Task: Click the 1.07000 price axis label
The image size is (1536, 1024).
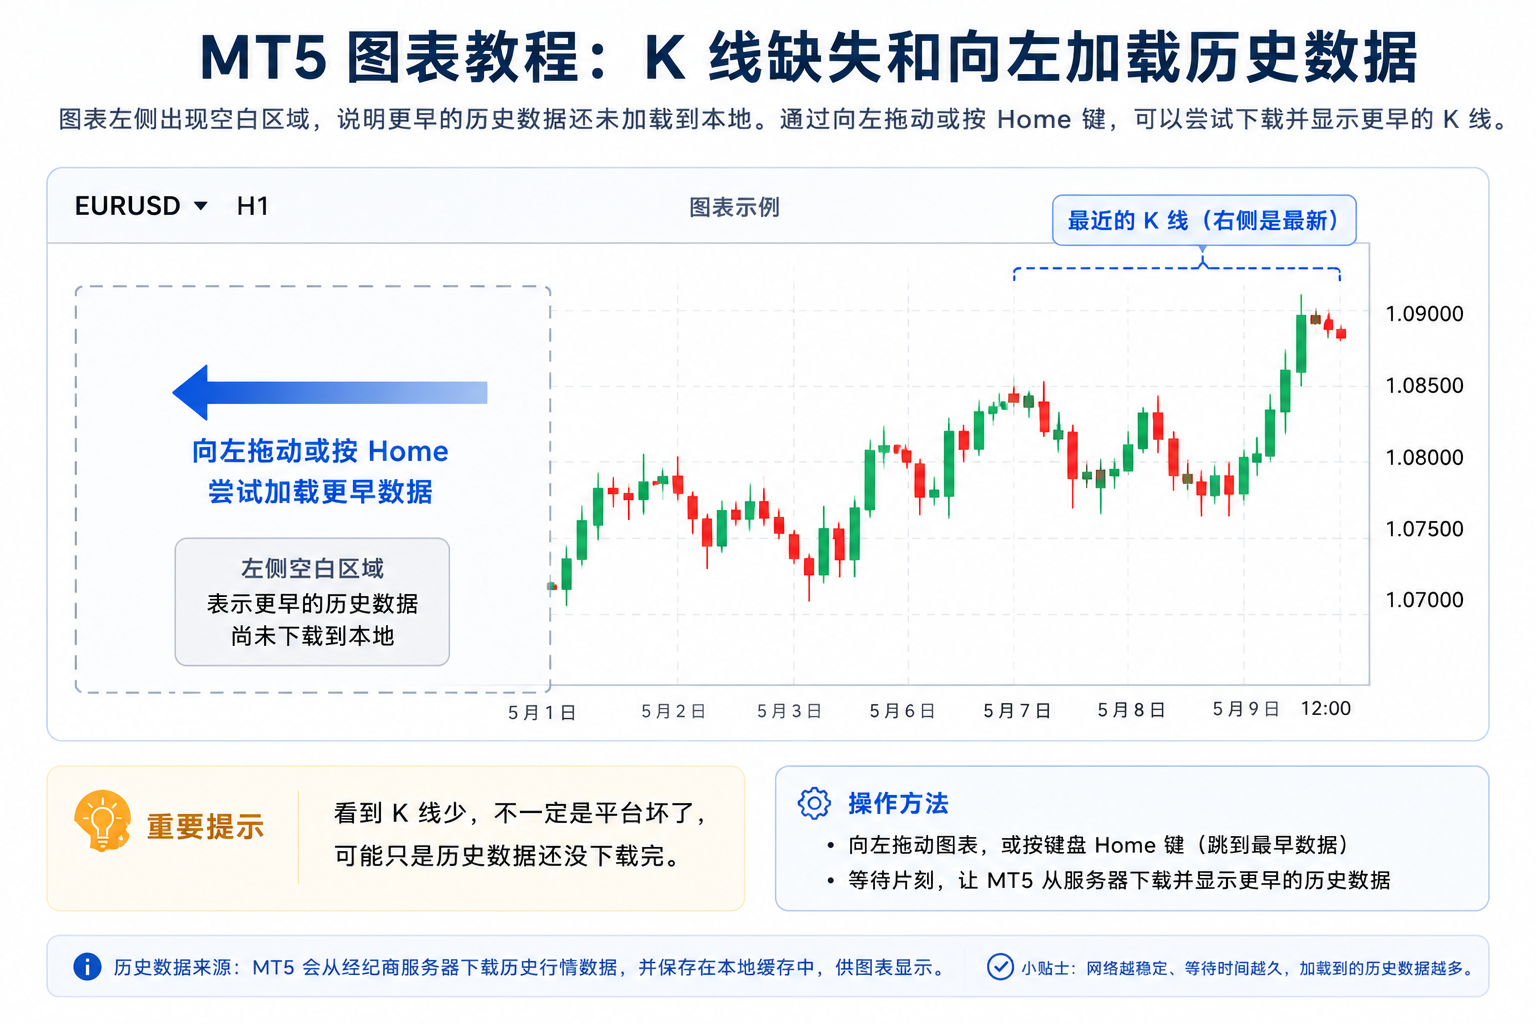Action: click(1424, 600)
